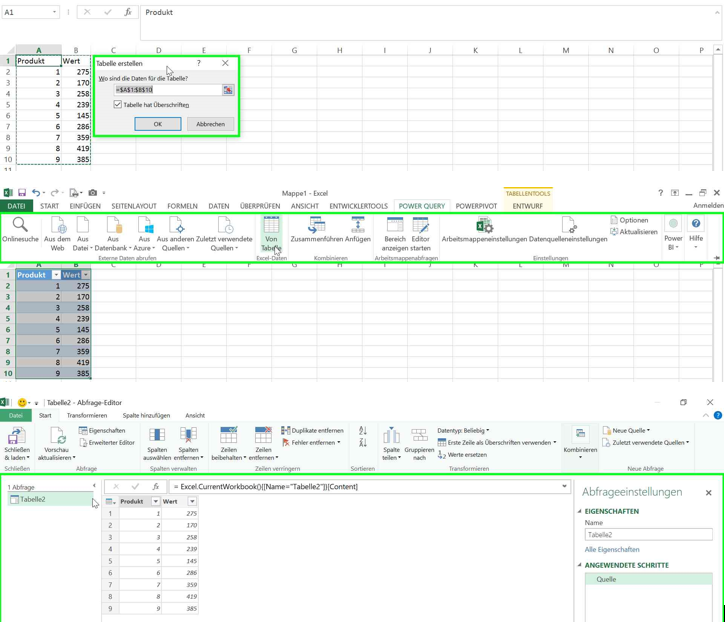Open Zuletzt verwendete Quellen dropdown in editor

tap(645, 443)
